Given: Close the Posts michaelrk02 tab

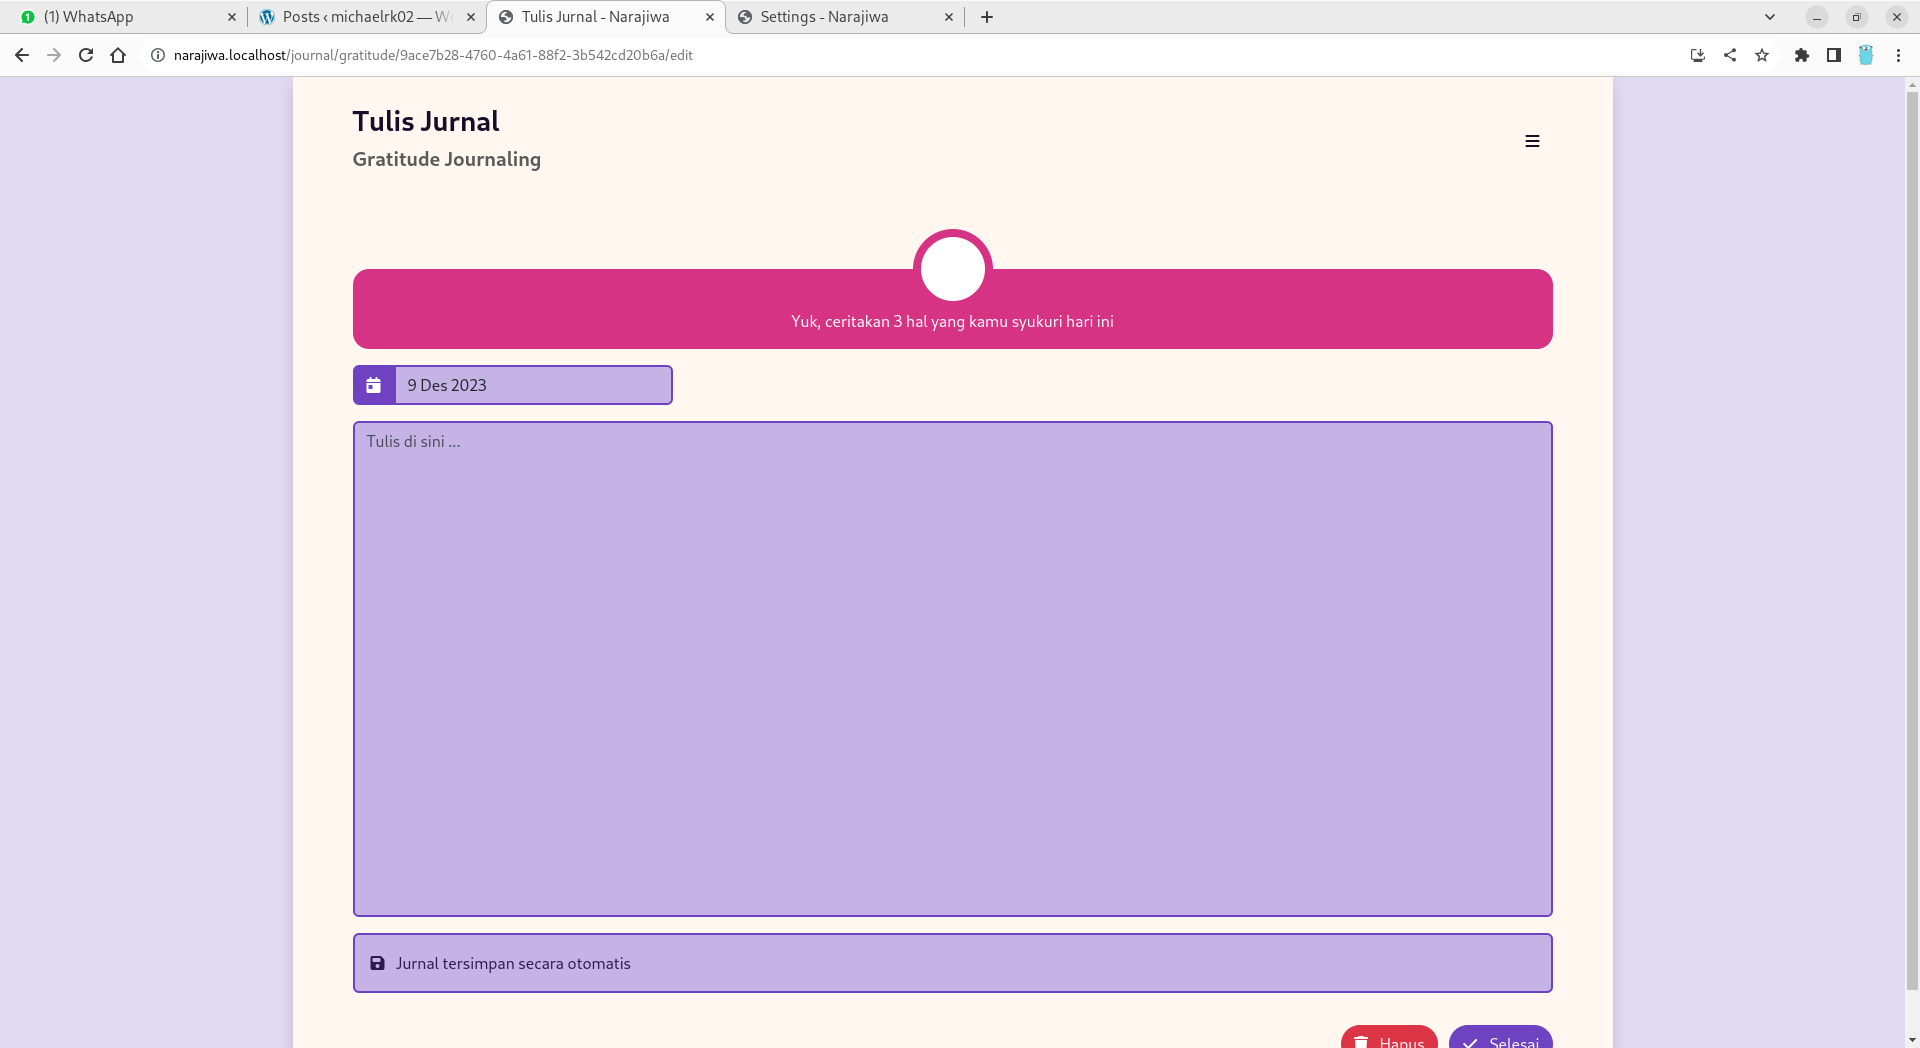Looking at the screenshot, I should pos(471,17).
